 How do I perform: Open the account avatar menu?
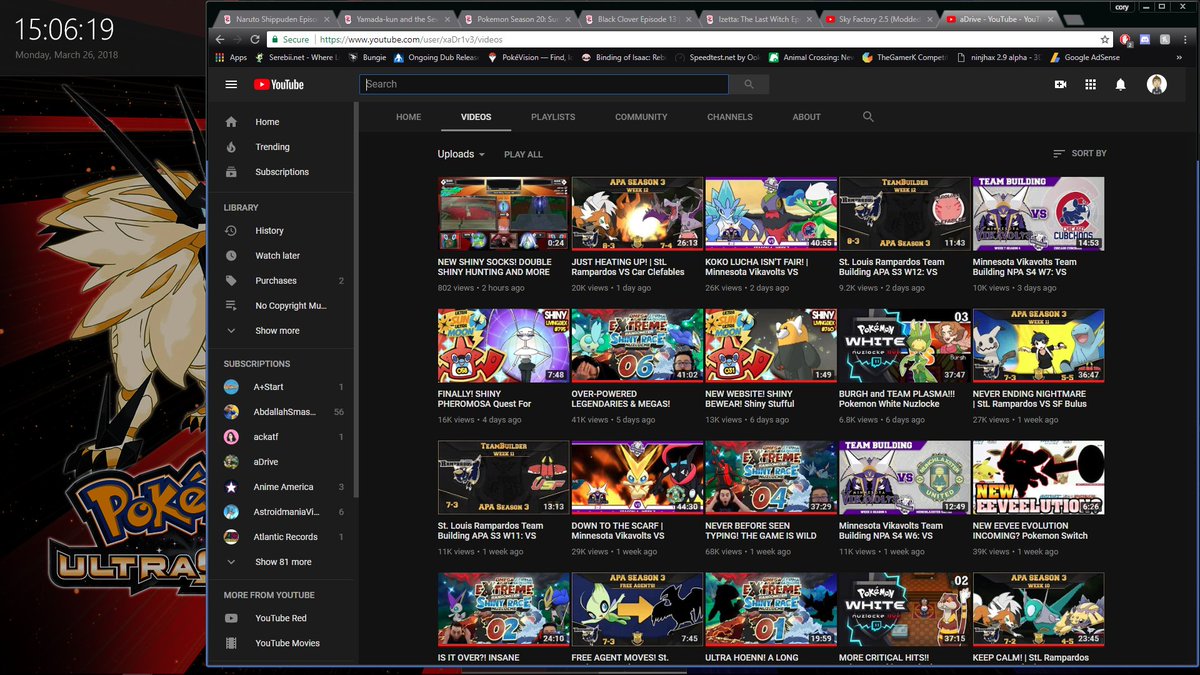1157,85
